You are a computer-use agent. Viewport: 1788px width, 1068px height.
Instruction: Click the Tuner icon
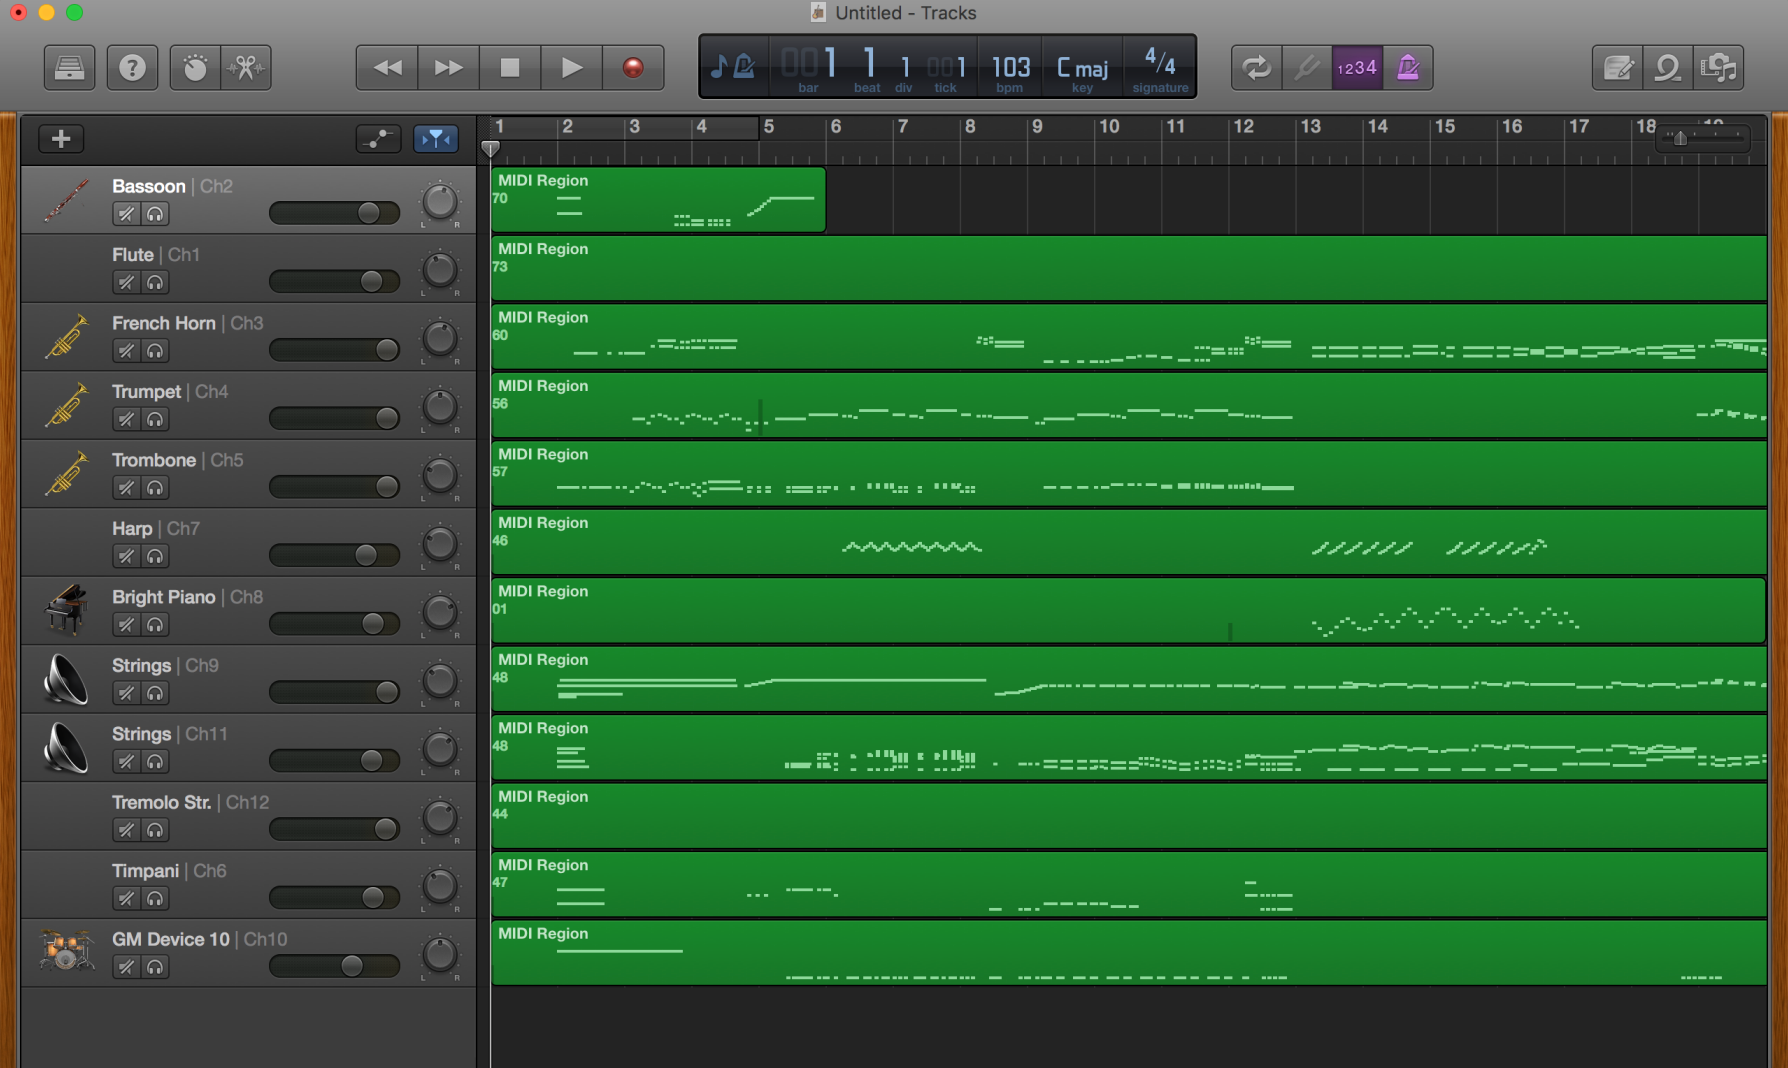coord(1306,68)
